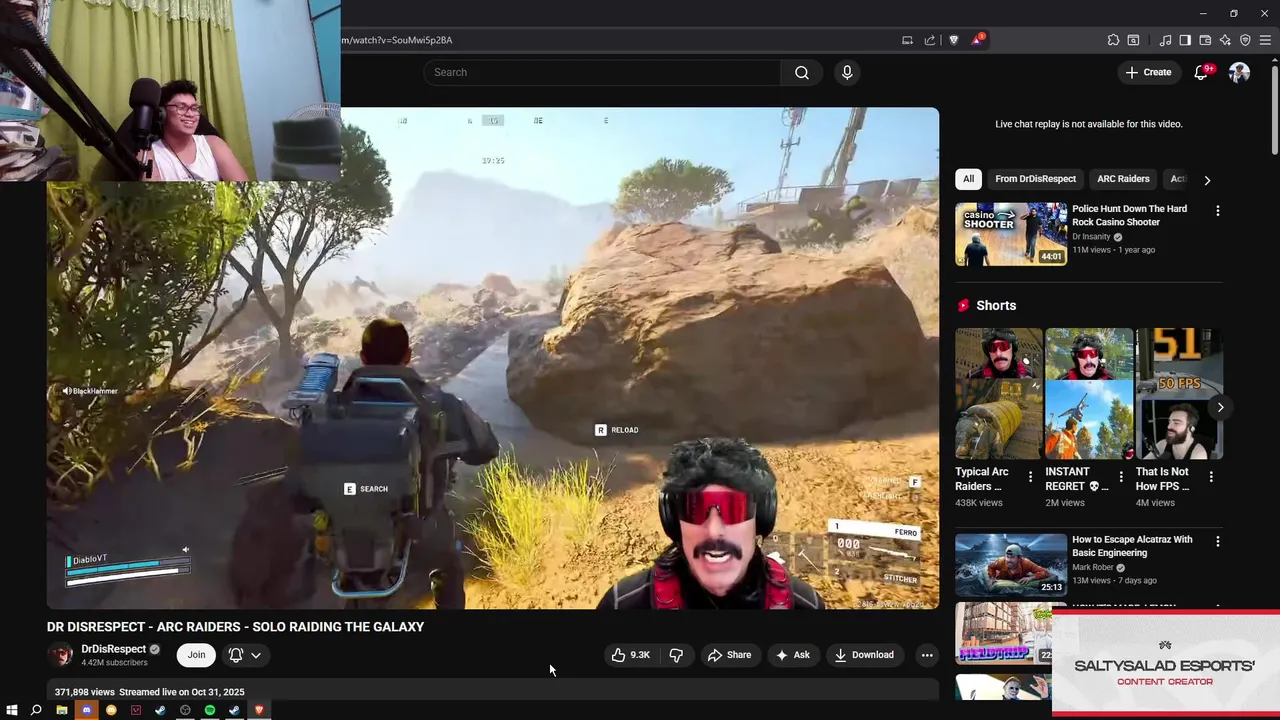Open the Brave playlist music note icon
The height and width of the screenshot is (720, 1280).
click(x=1165, y=40)
